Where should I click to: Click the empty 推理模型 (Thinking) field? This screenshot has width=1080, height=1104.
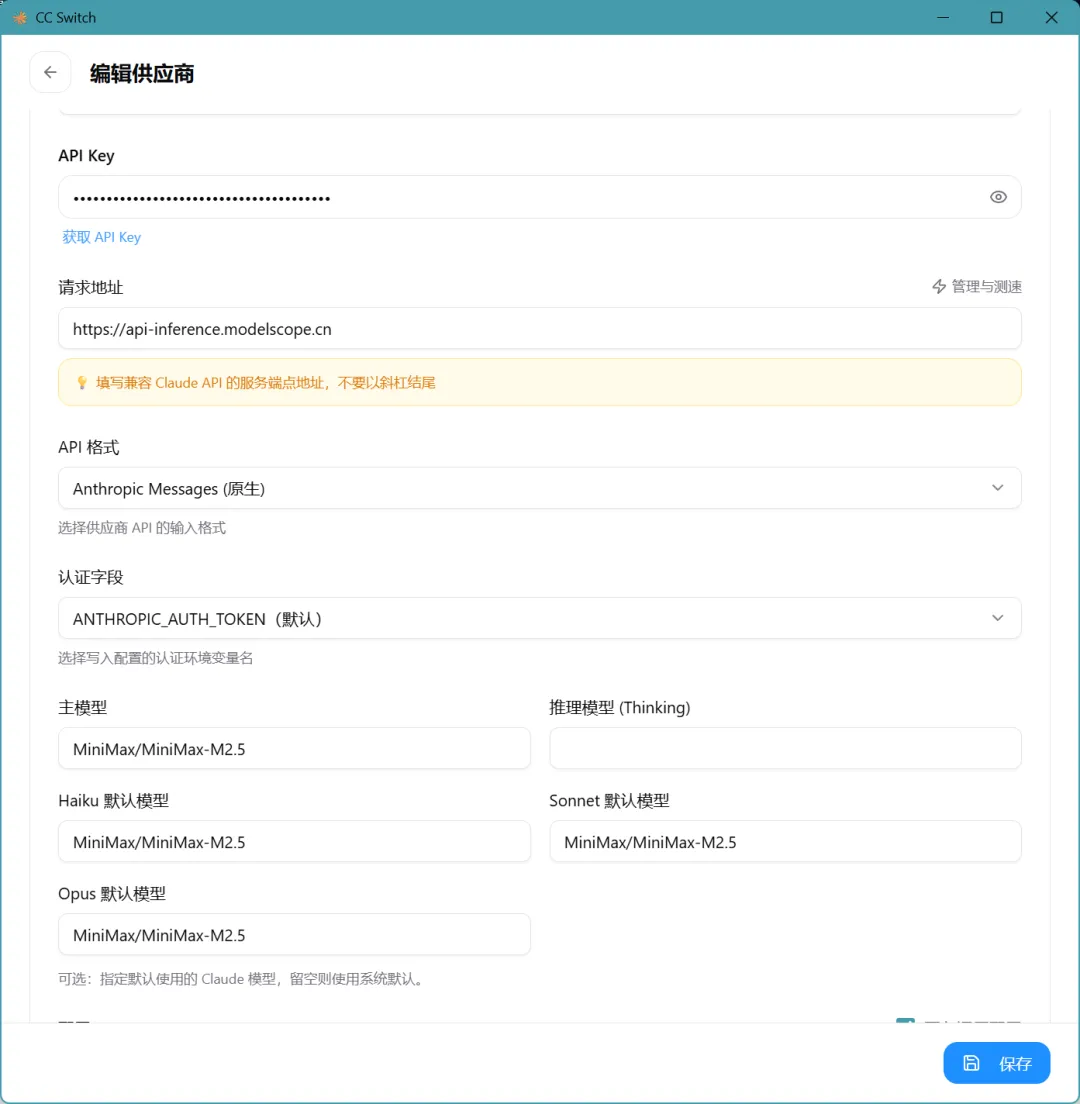point(785,748)
